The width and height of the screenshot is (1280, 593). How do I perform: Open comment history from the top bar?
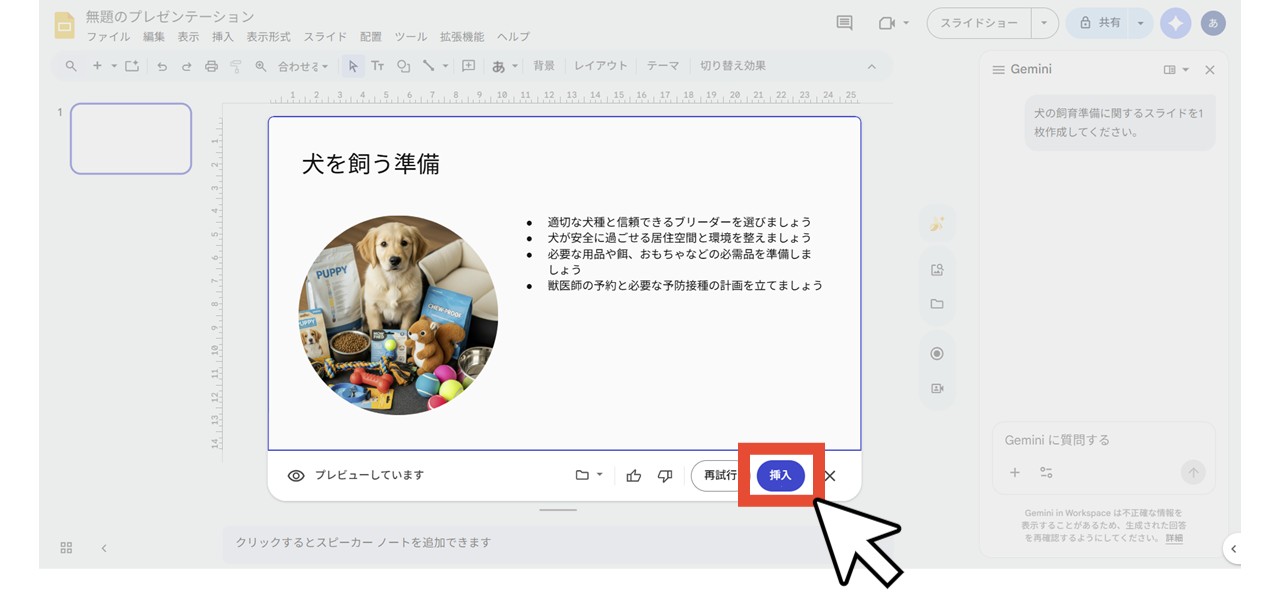pos(843,22)
